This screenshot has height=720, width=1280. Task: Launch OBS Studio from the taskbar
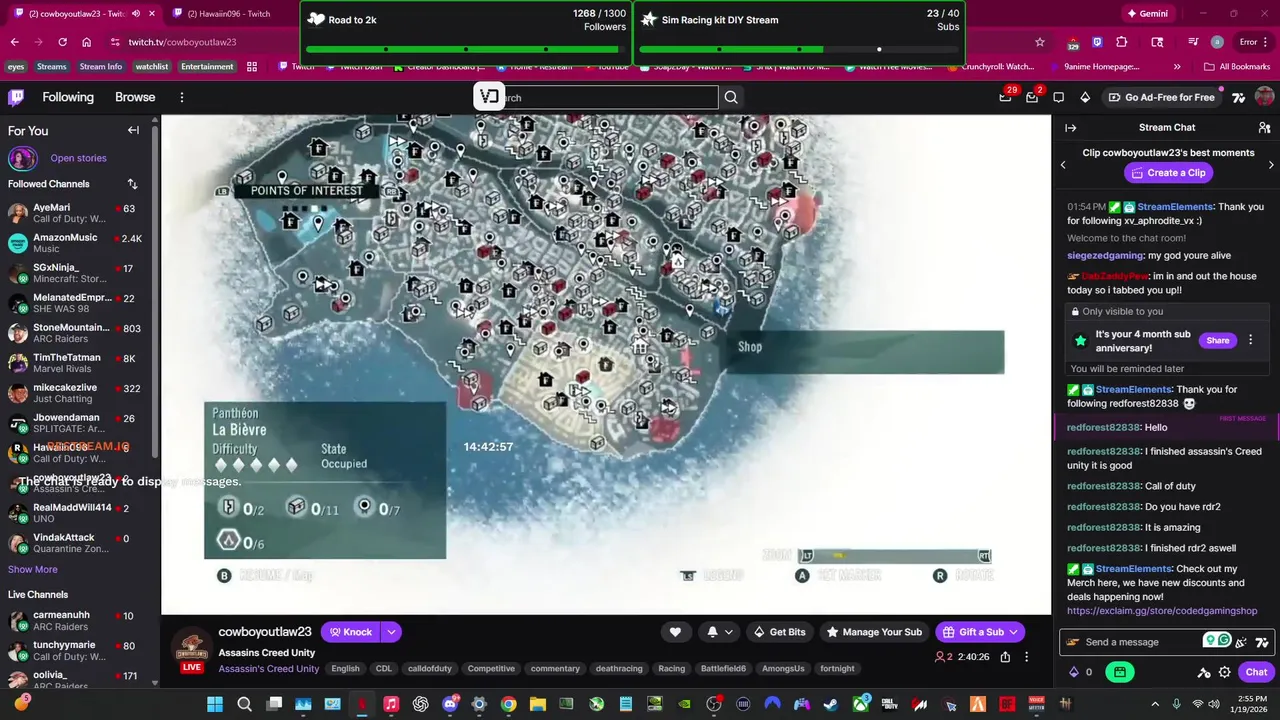click(x=714, y=704)
